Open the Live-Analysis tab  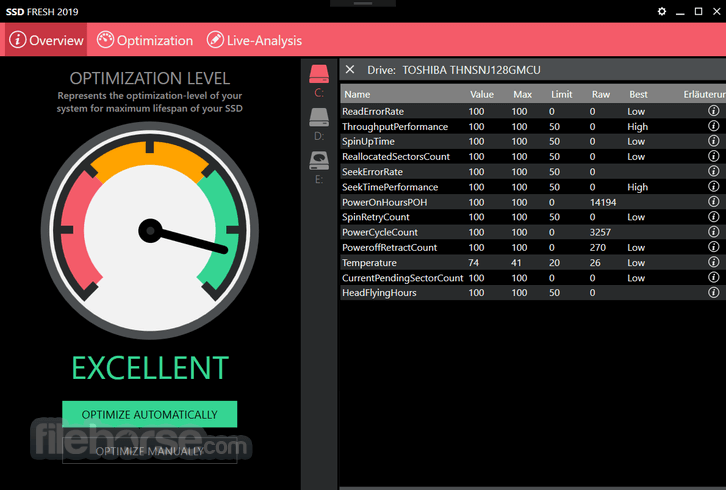(x=254, y=40)
